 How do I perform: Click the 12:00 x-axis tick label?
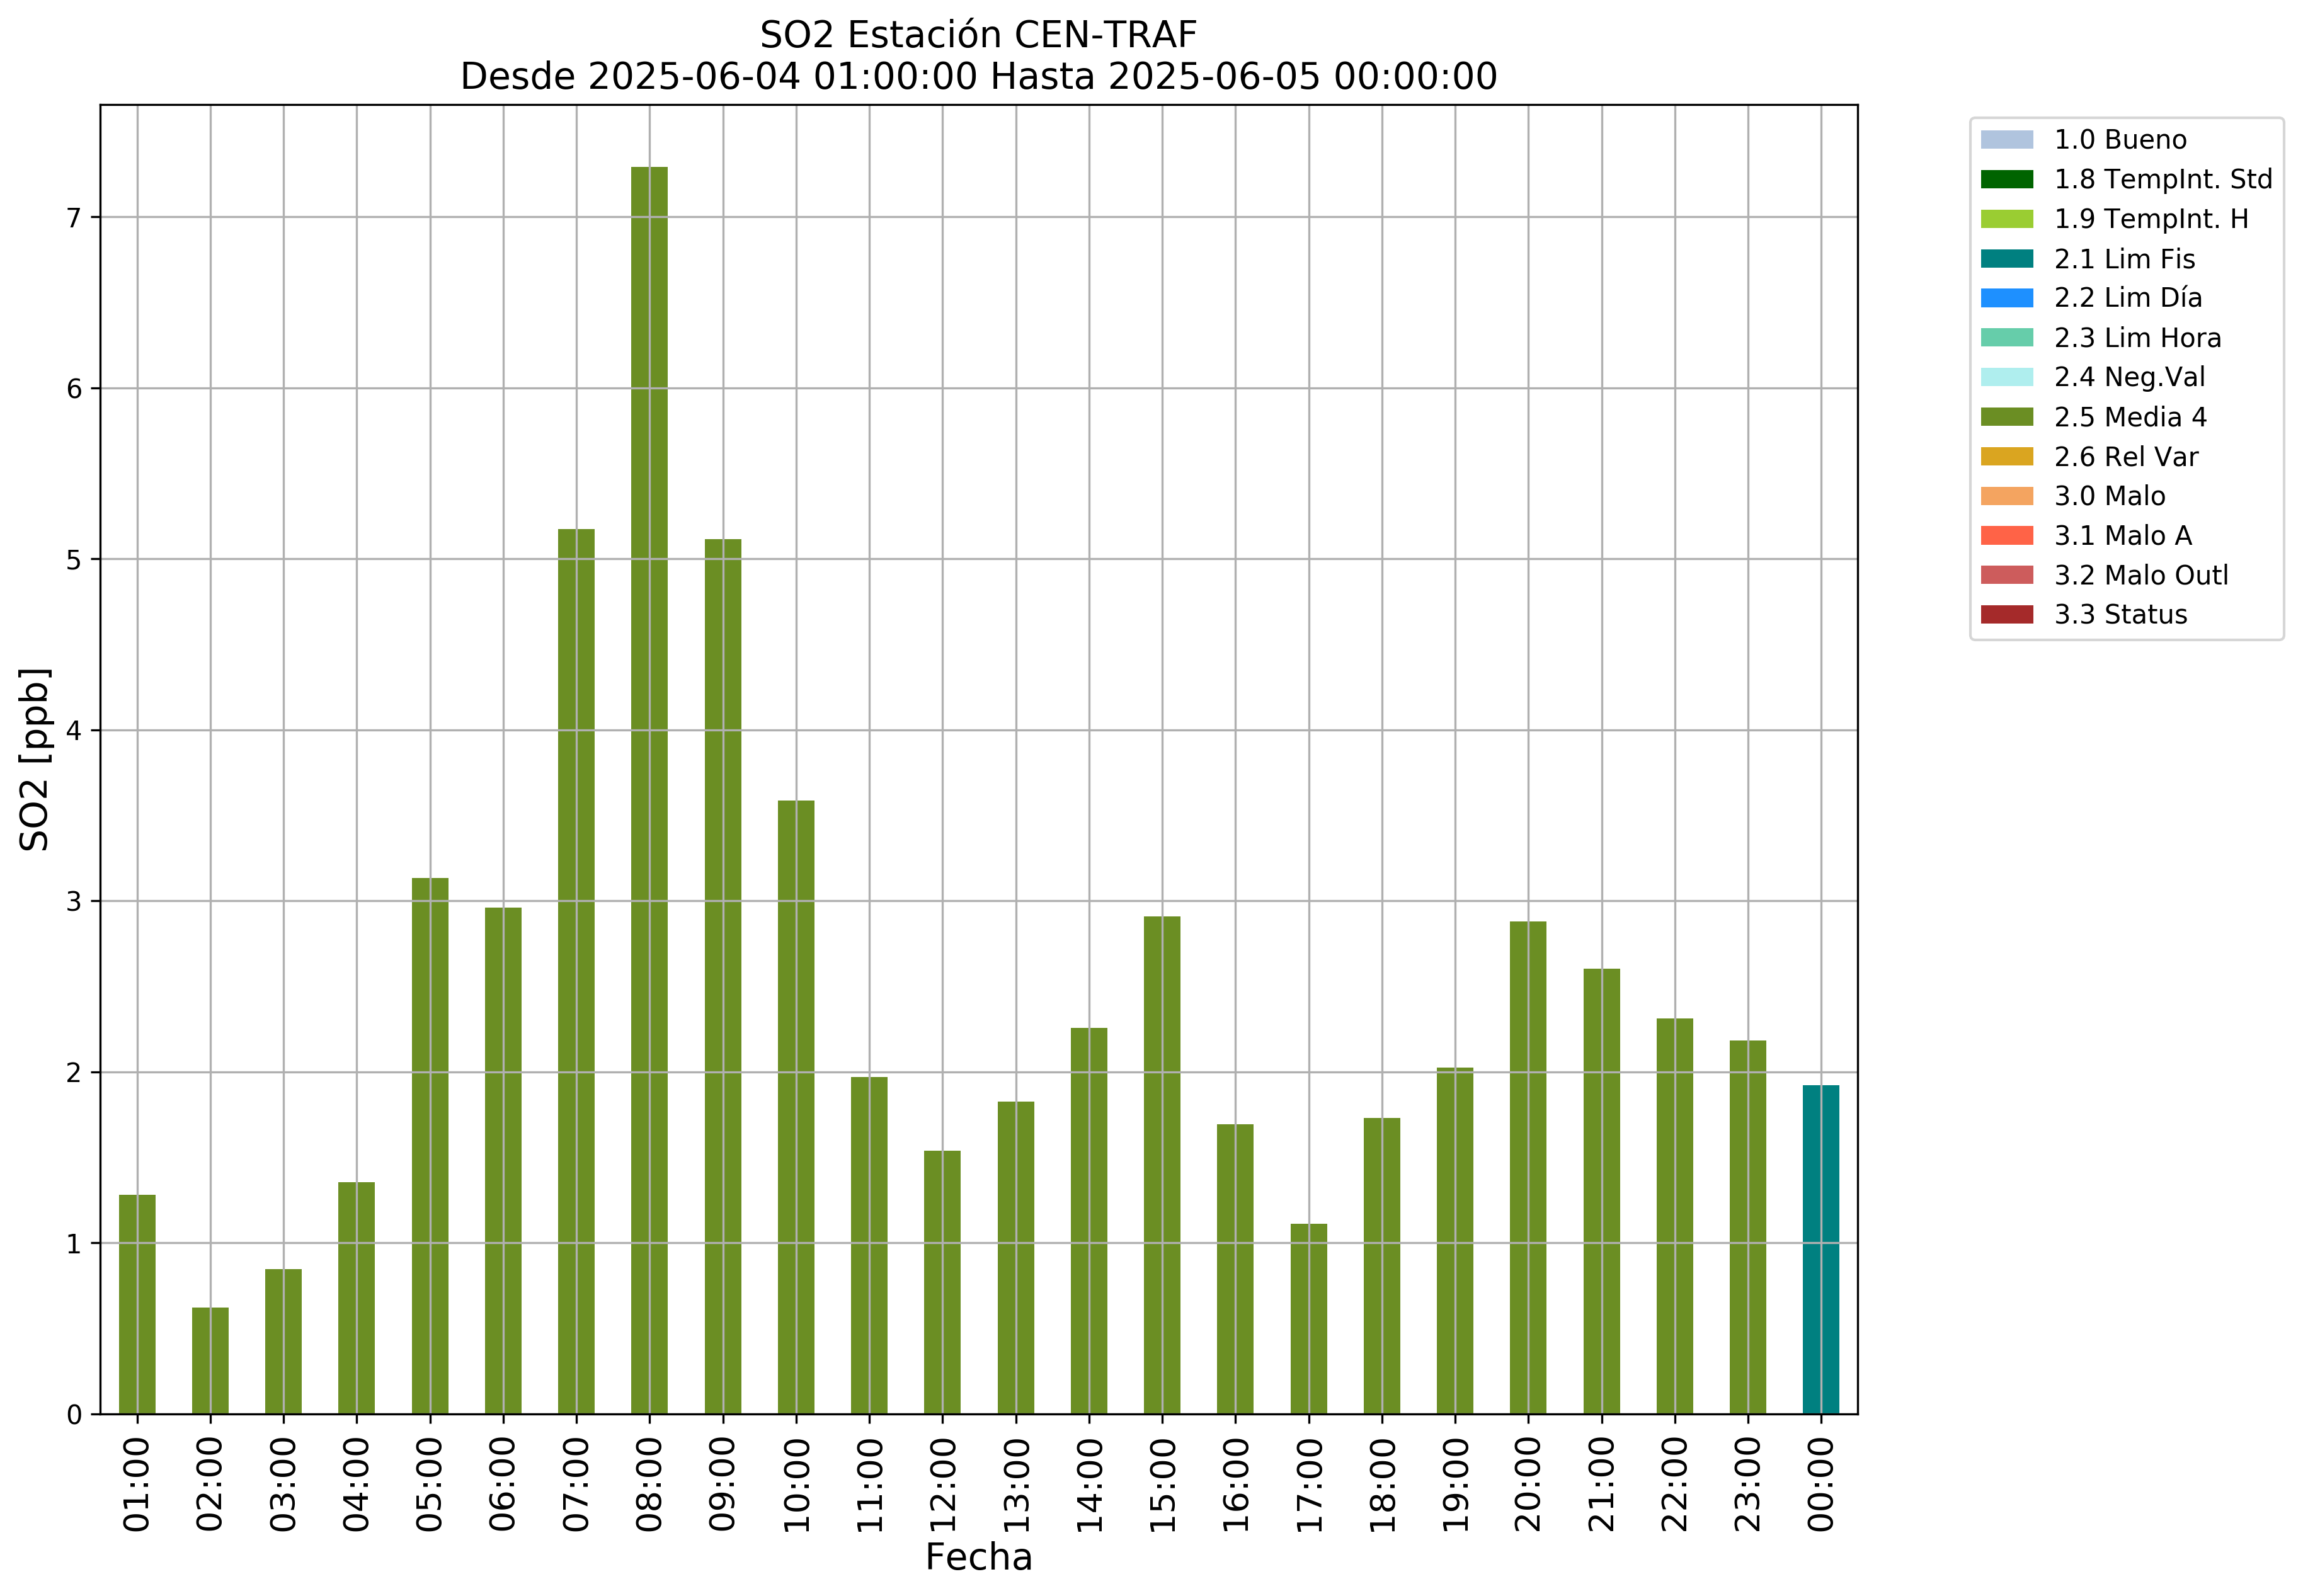tap(942, 1484)
